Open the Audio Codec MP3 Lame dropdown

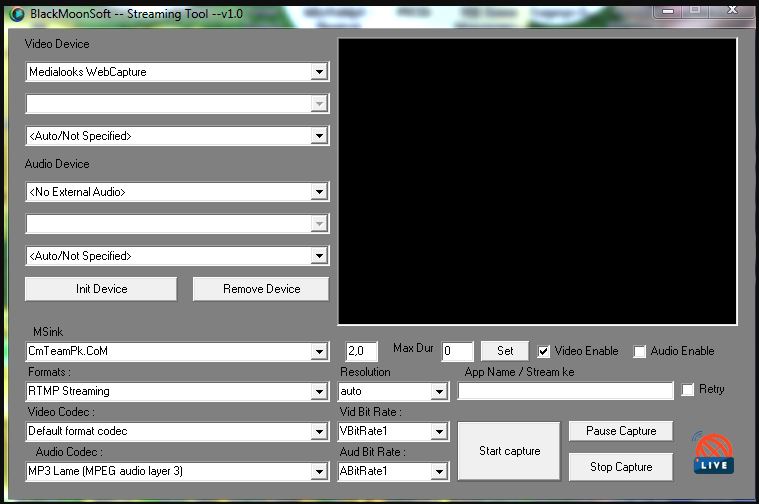pos(177,471)
